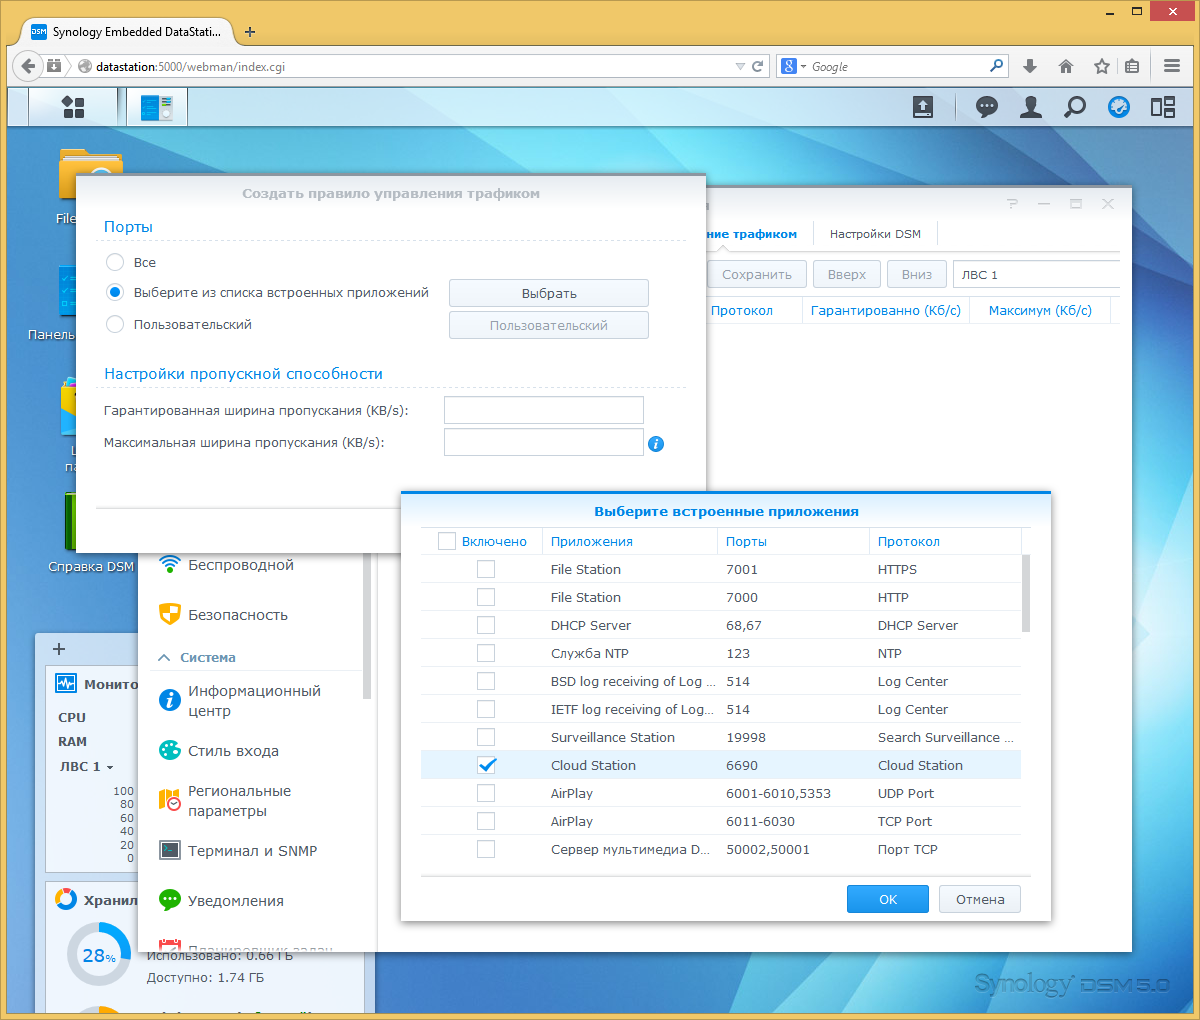
Task: Select the Беспроводной wireless icon
Action: (x=170, y=565)
